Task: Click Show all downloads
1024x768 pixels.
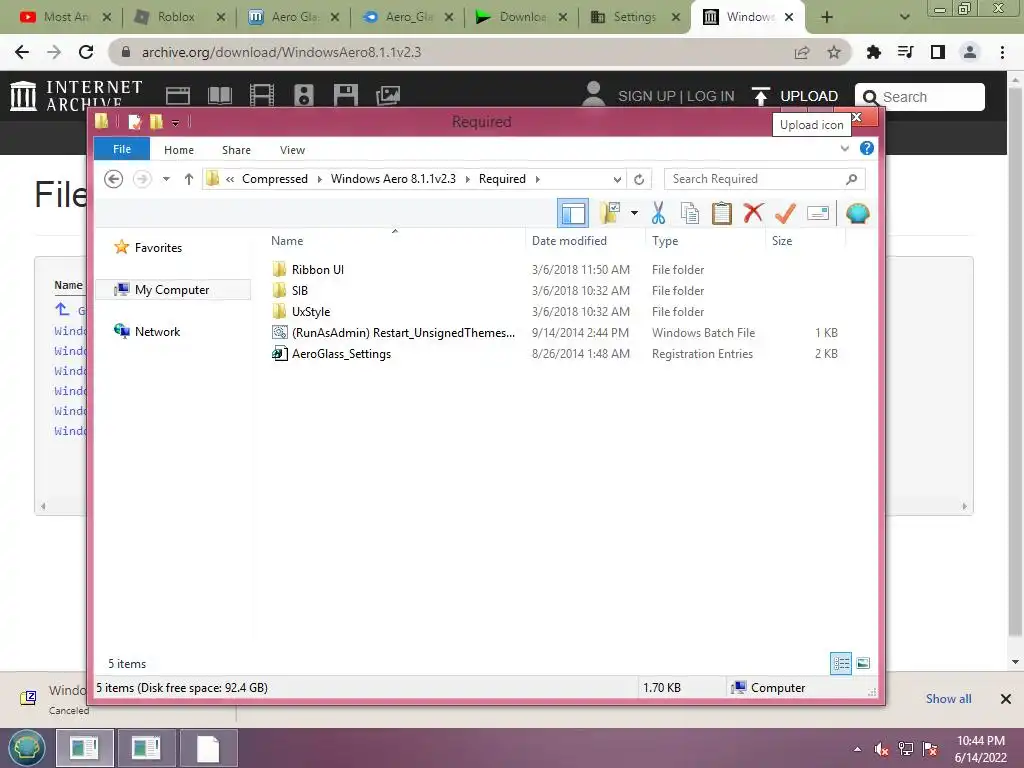Action: (948, 699)
